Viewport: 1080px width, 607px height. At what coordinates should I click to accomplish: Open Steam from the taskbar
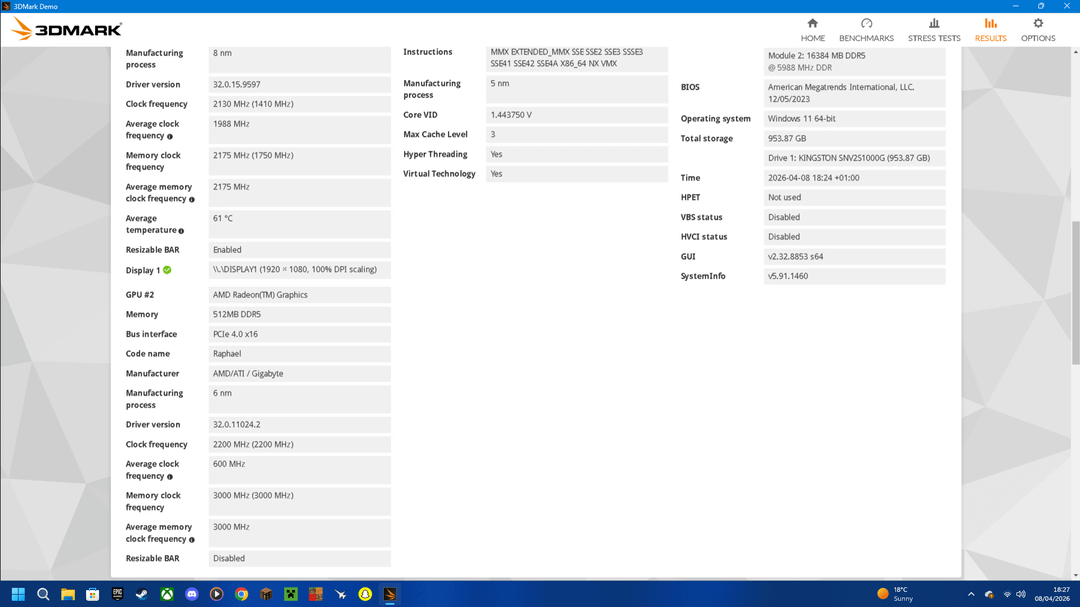tap(142, 594)
